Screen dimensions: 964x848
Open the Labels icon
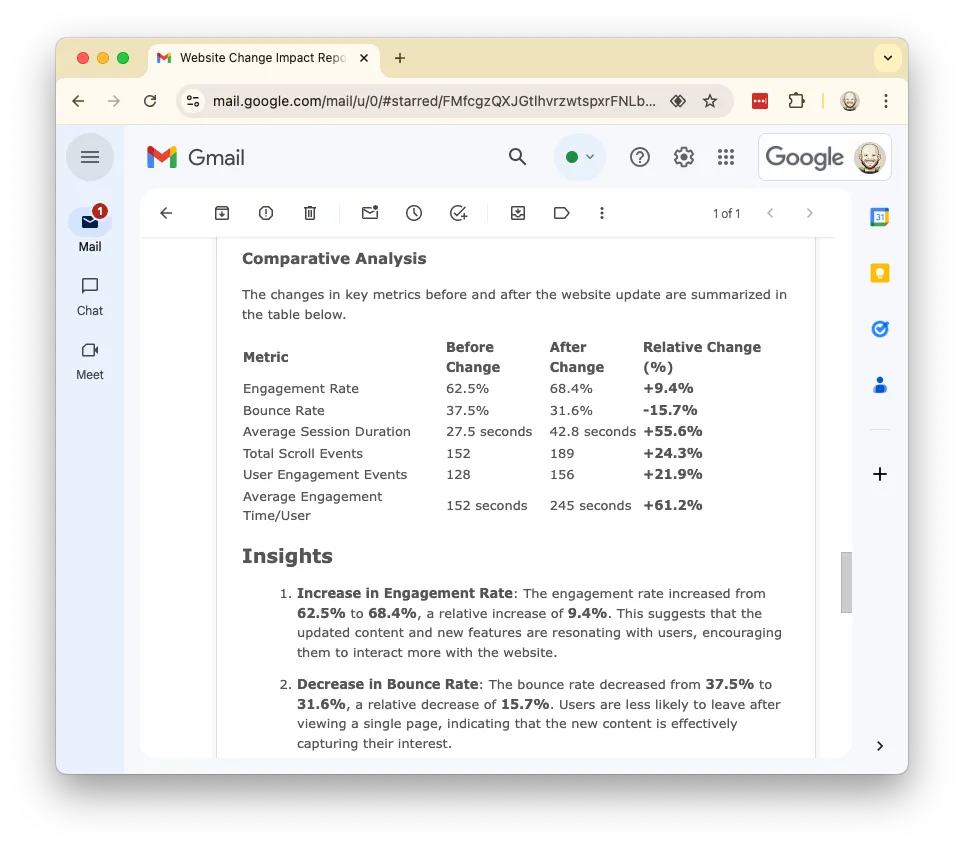561,213
